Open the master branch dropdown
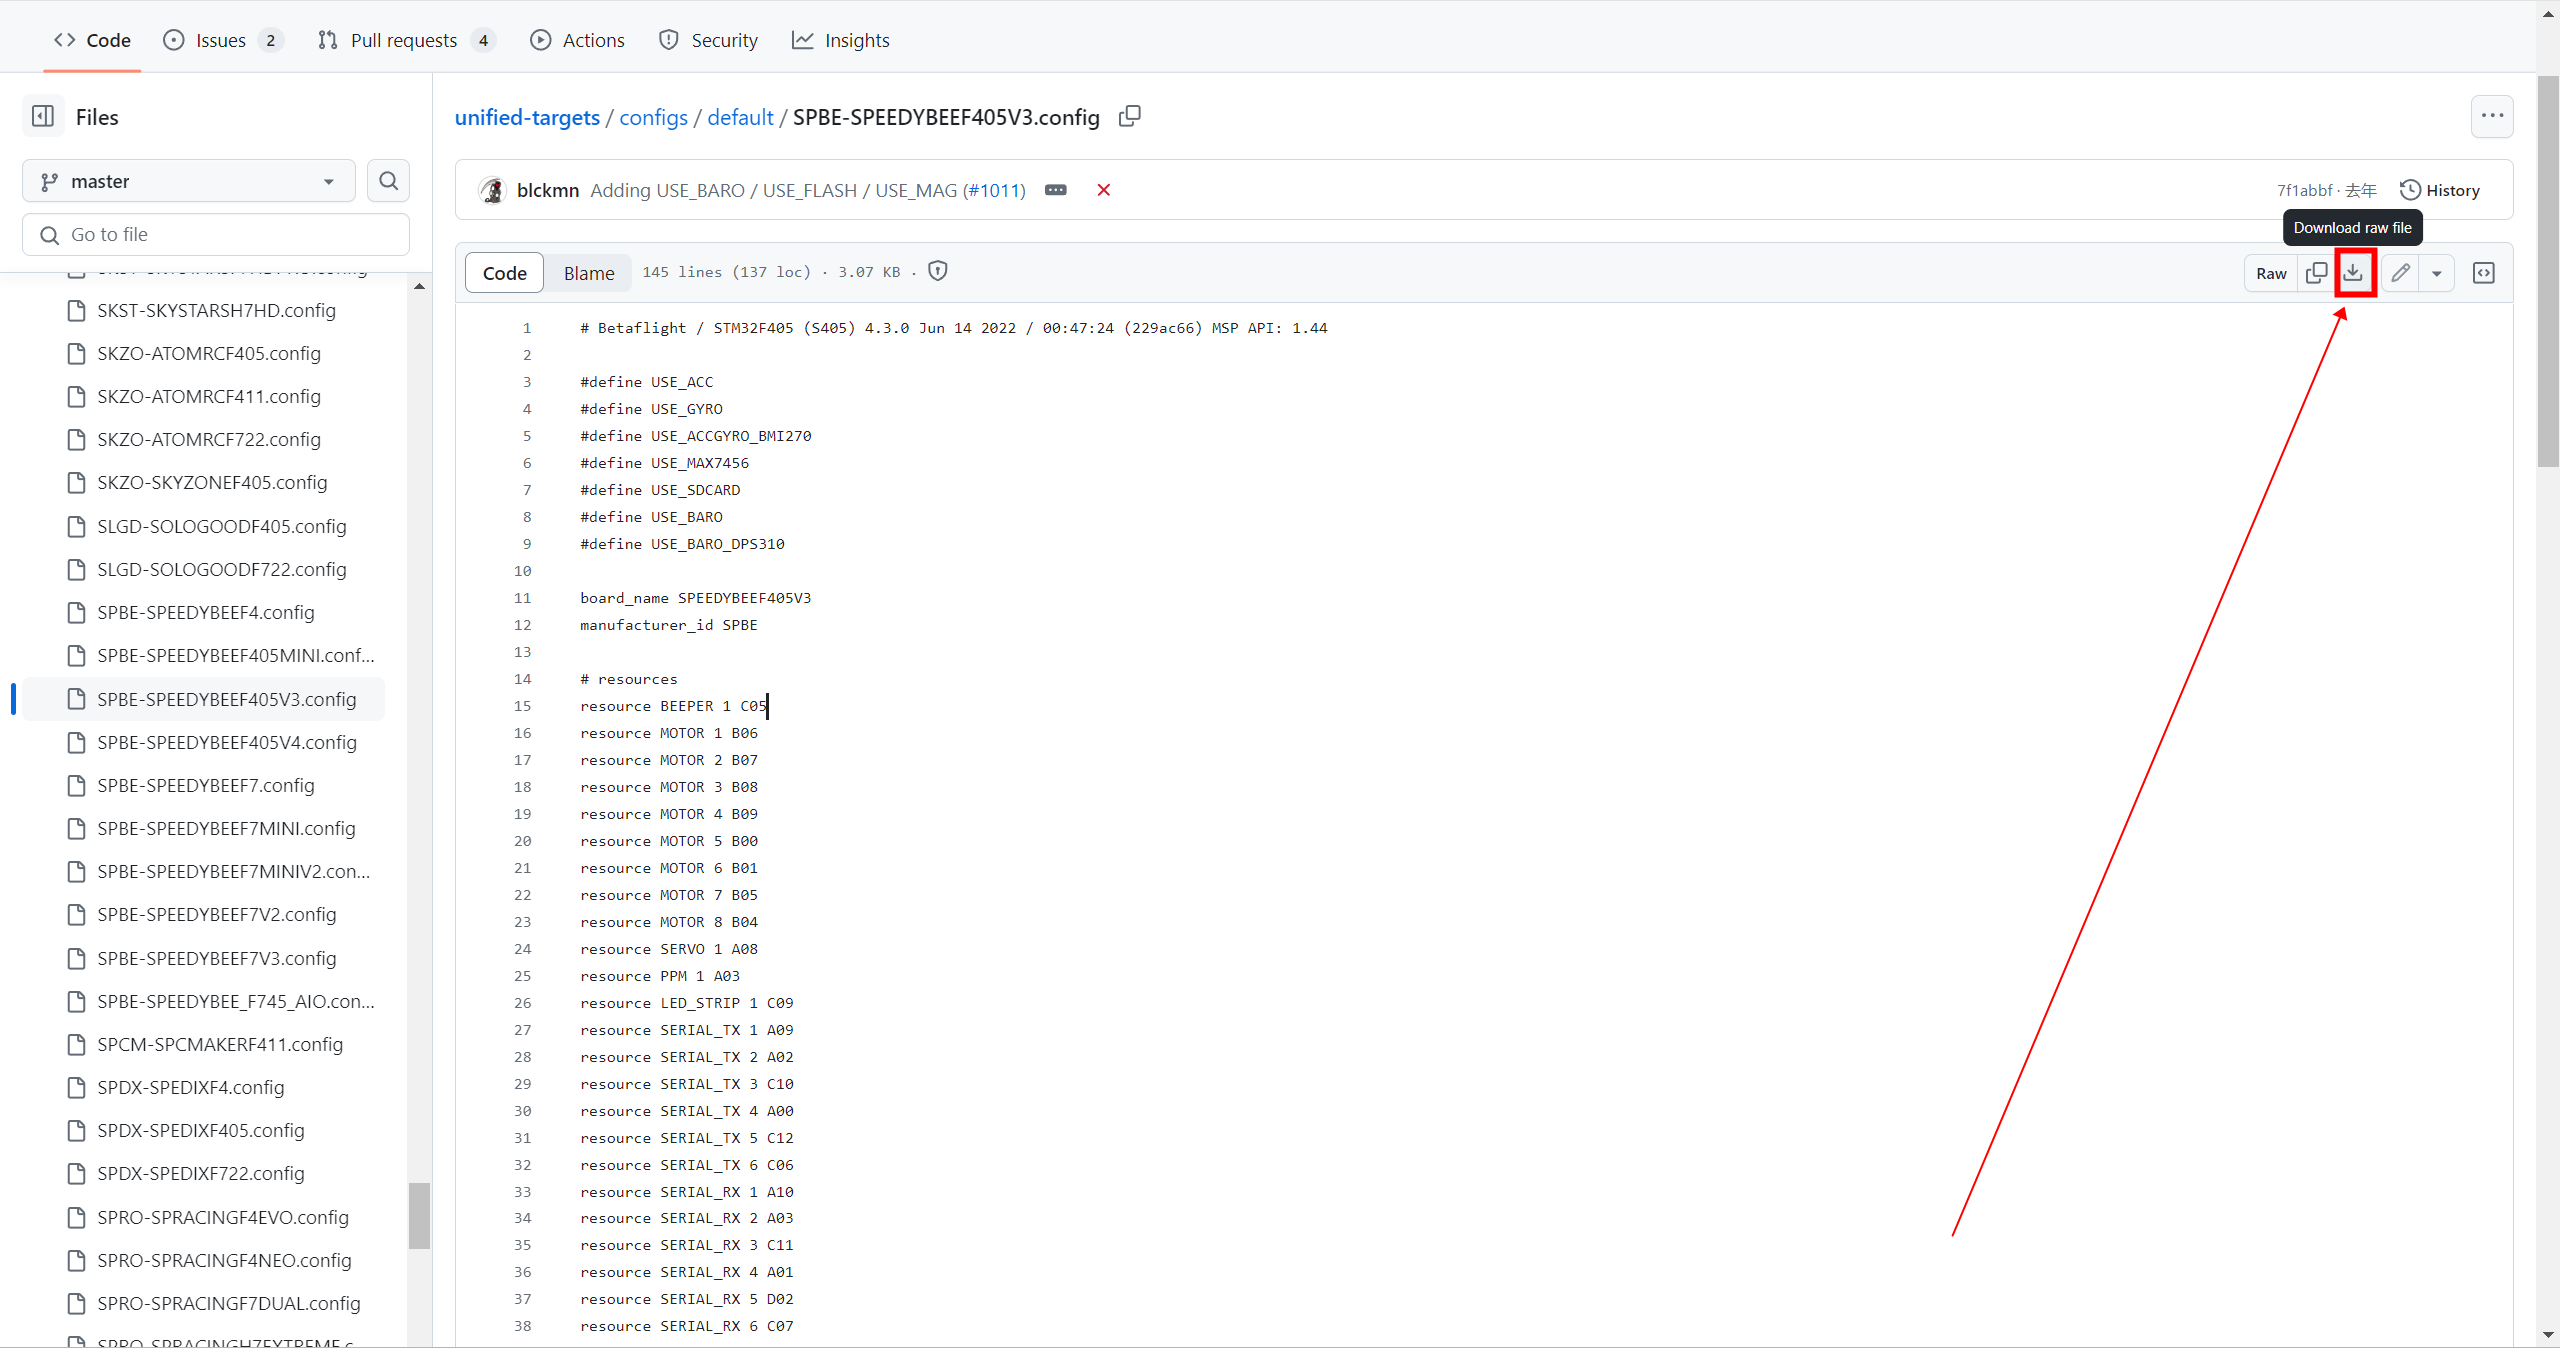2560x1348 pixels. (x=189, y=181)
